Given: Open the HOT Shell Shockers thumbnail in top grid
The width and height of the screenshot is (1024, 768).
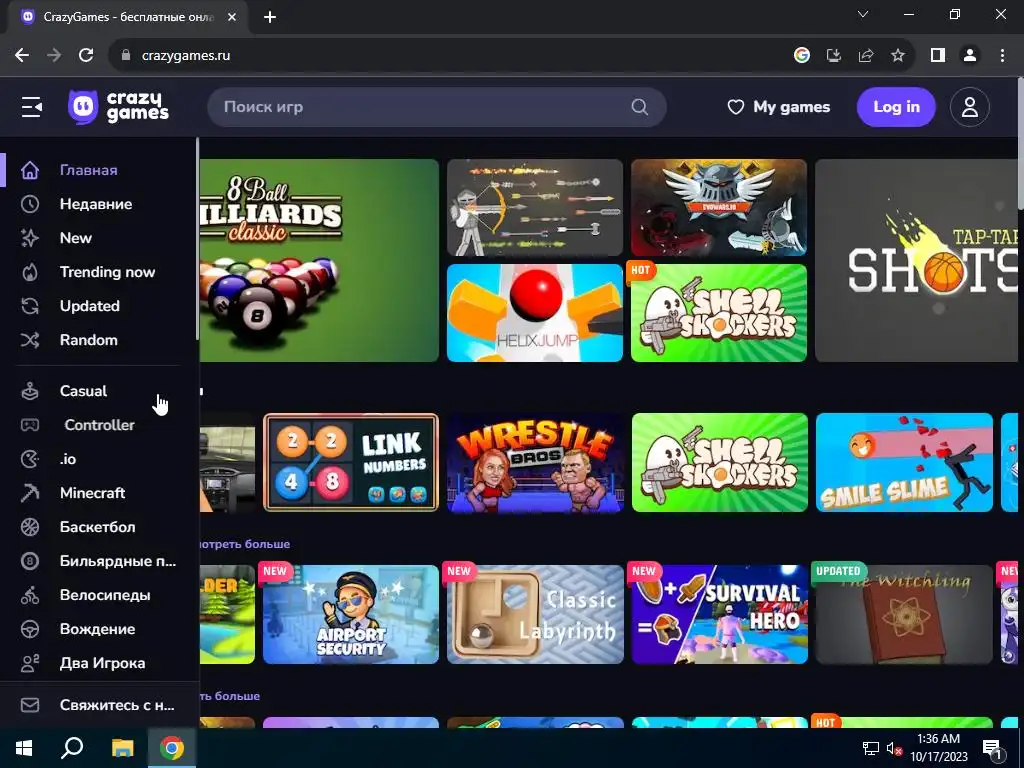Looking at the screenshot, I should tap(719, 313).
